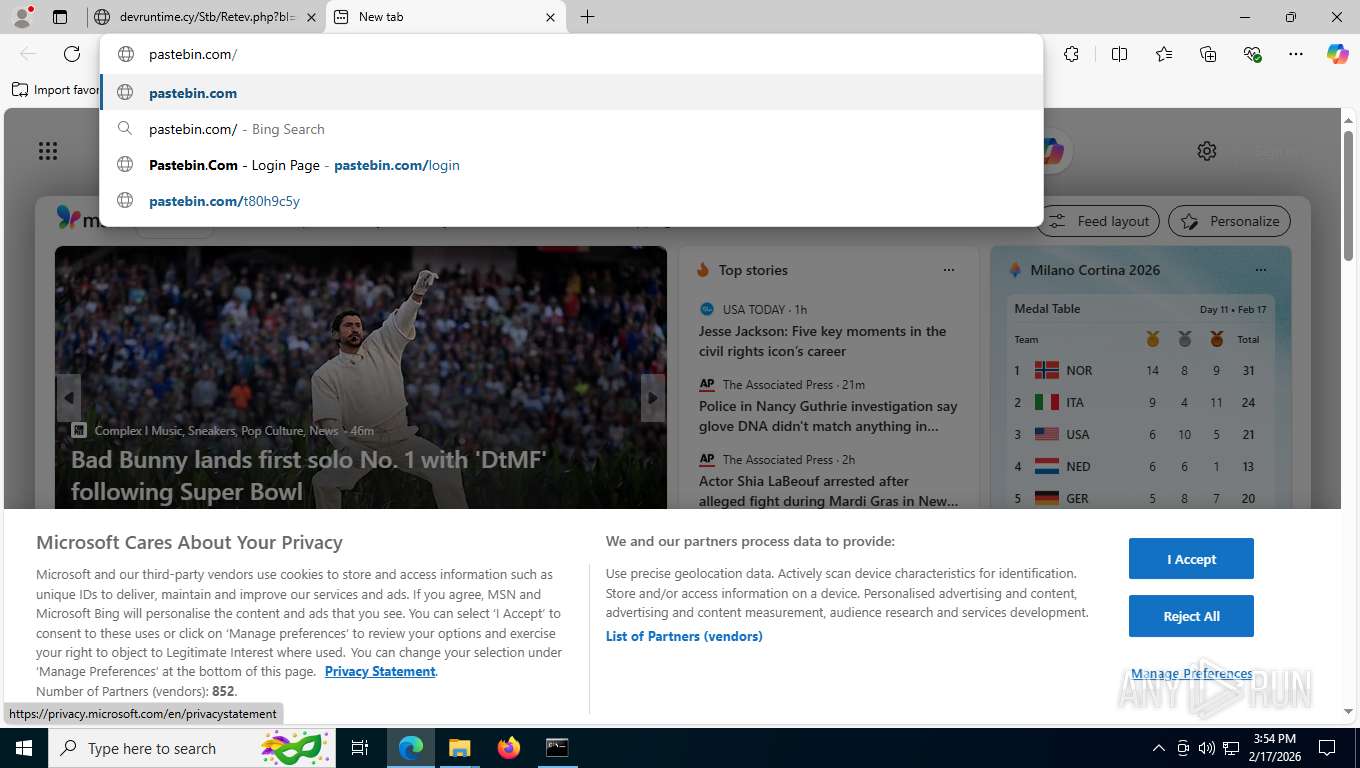Open the Manage Preferences link
Image resolution: width=1360 pixels, height=768 pixels.
[1191, 673]
